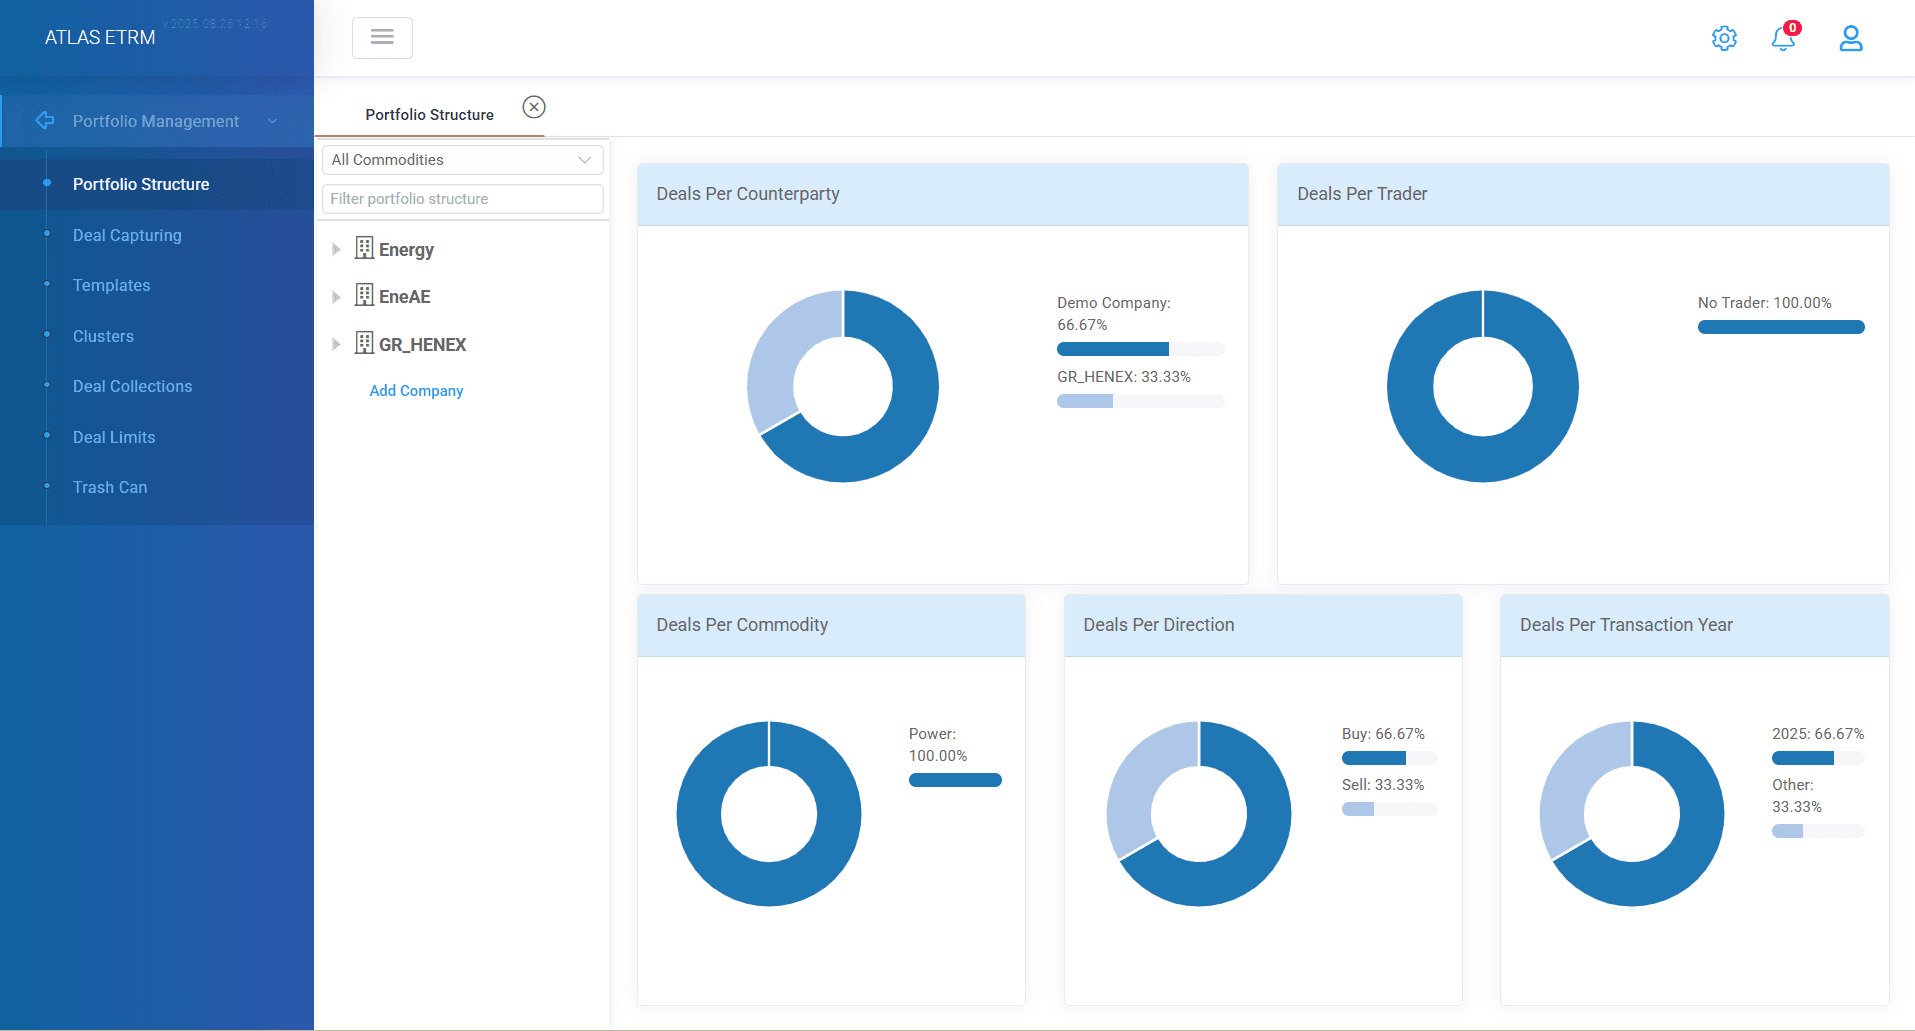Click the Add Company link
The height and width of the screenshot is (1031, 1915).
tap(416, 391)
